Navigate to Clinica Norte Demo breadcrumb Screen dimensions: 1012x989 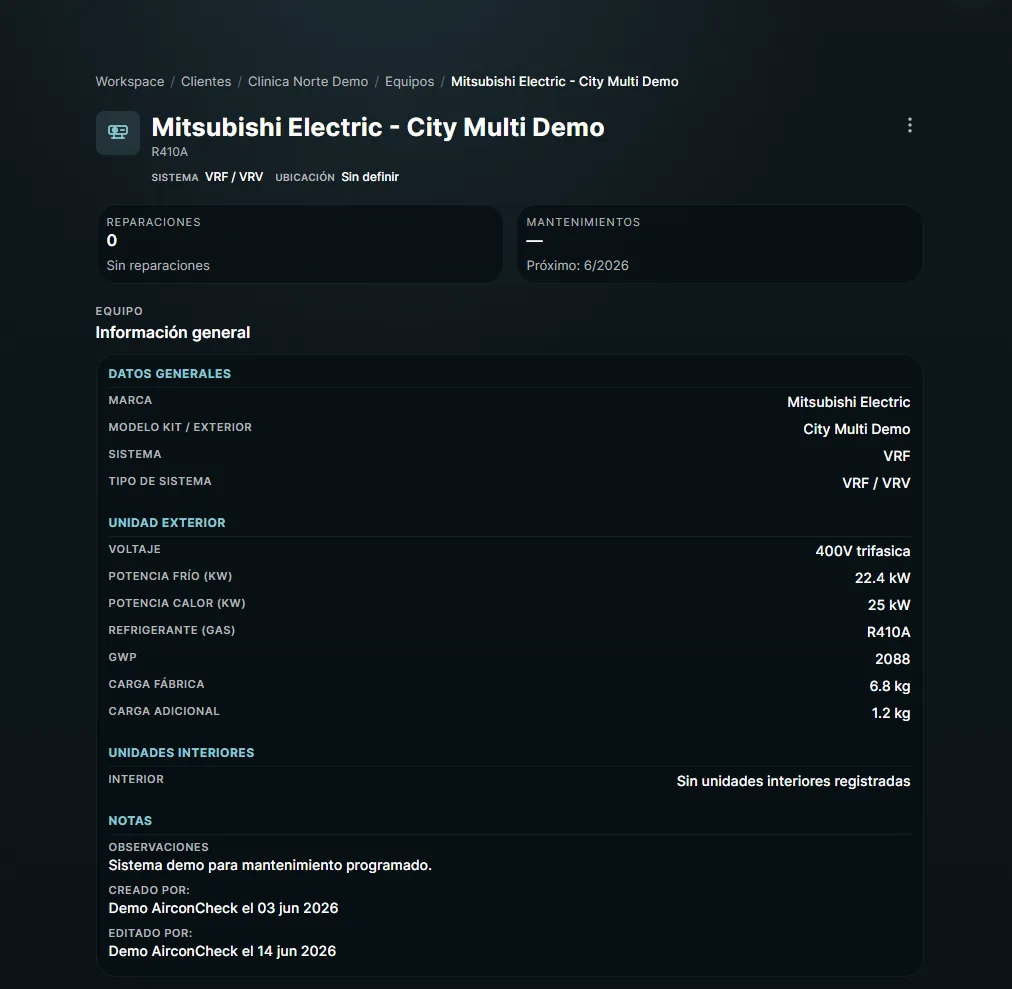pyautogui.click(x=308, y=81)
